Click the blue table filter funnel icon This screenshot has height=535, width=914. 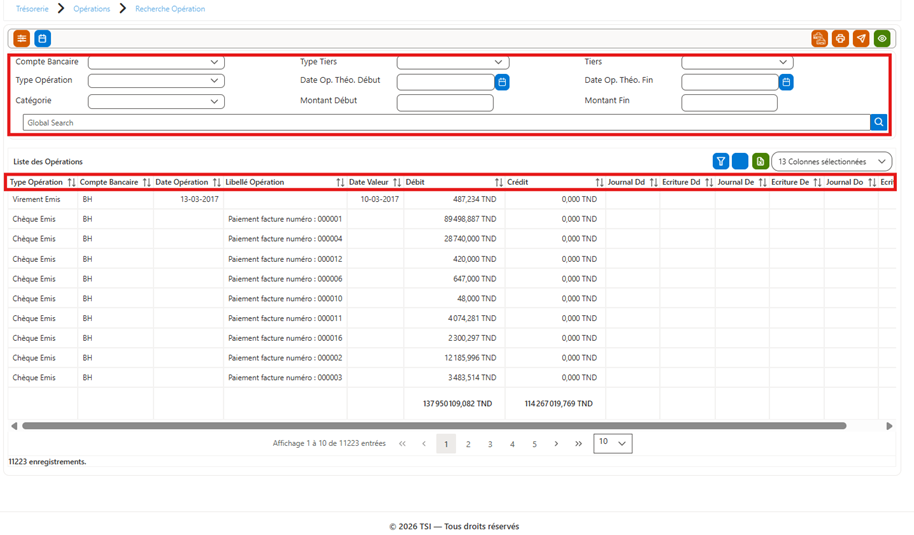(721, 161)
